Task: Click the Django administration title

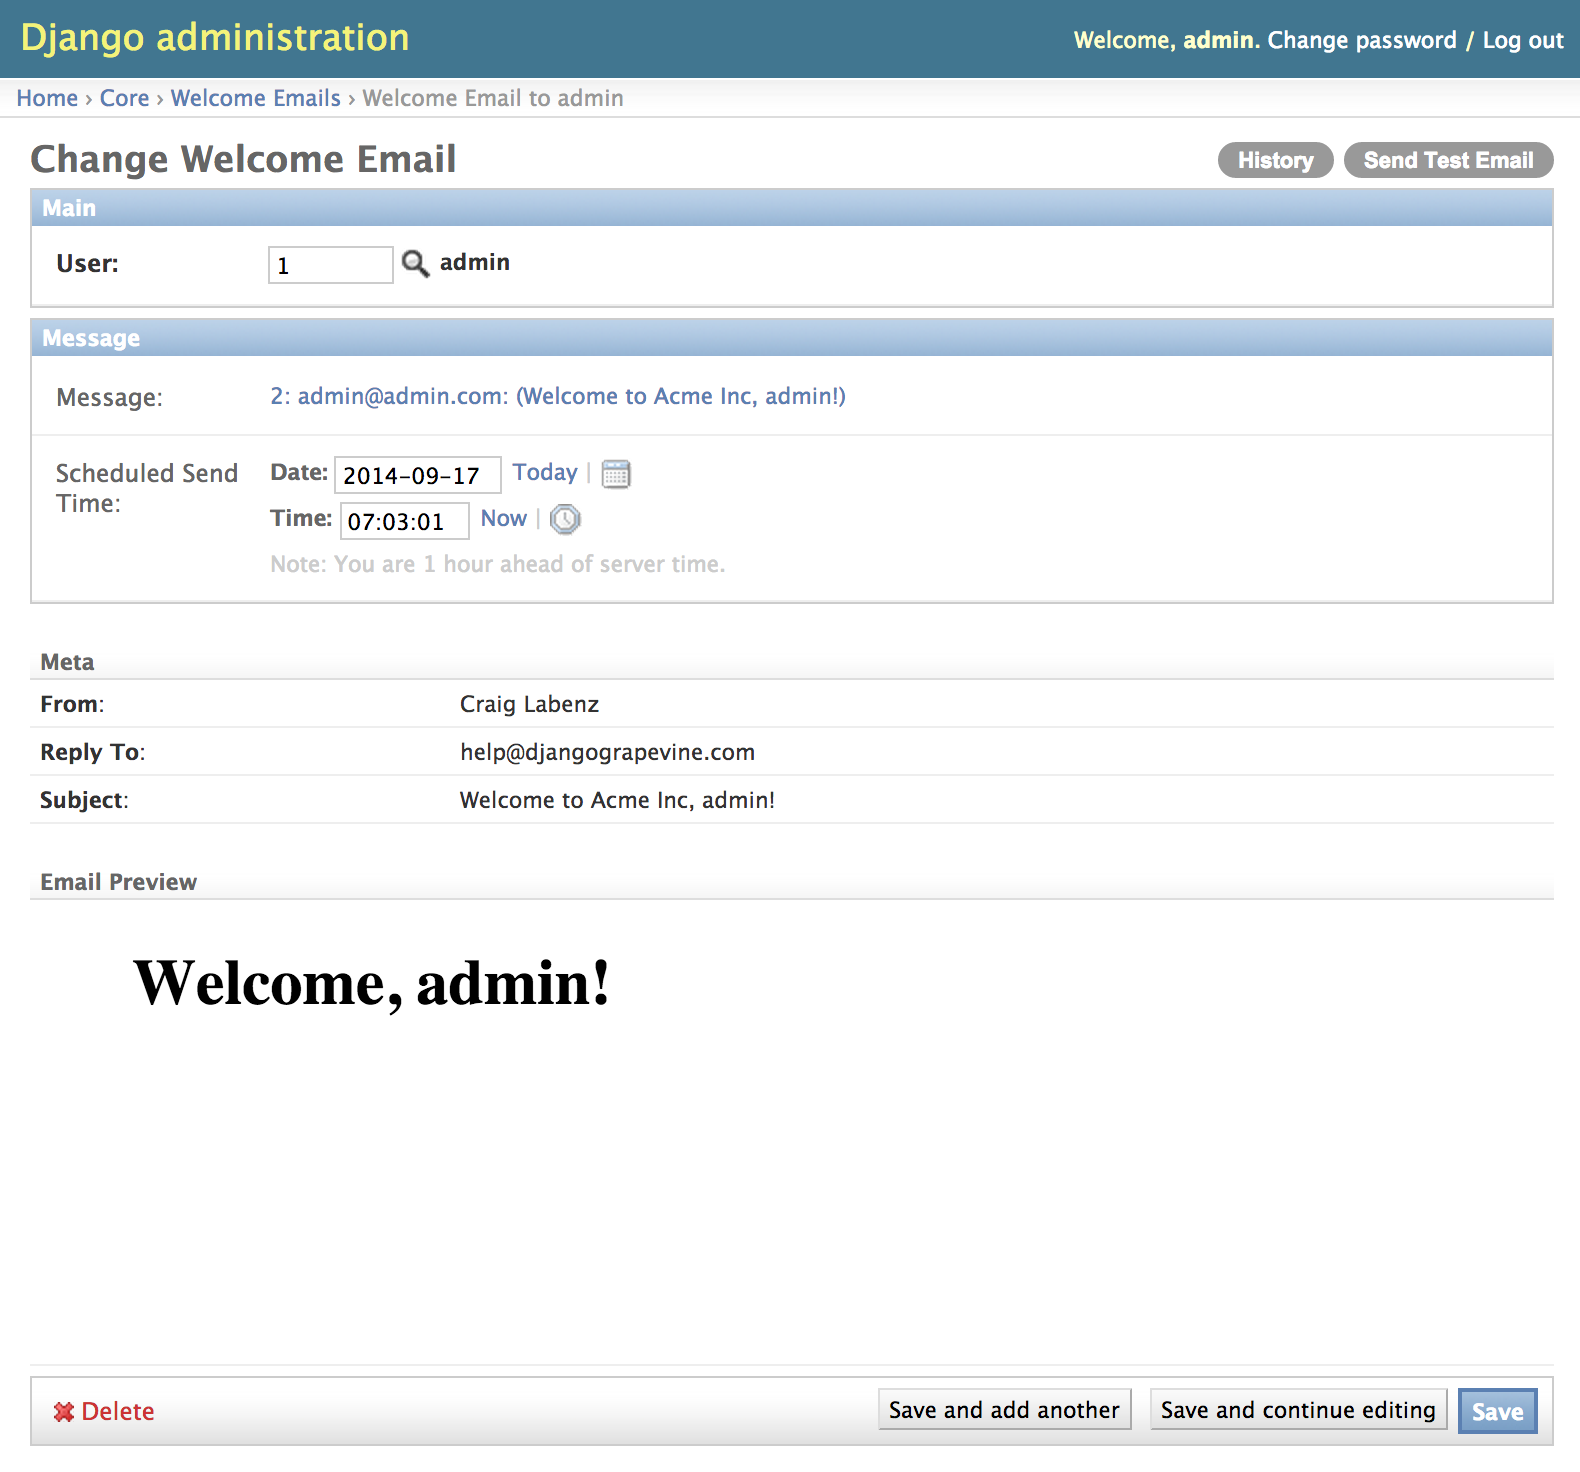Action: pos(215,38)
